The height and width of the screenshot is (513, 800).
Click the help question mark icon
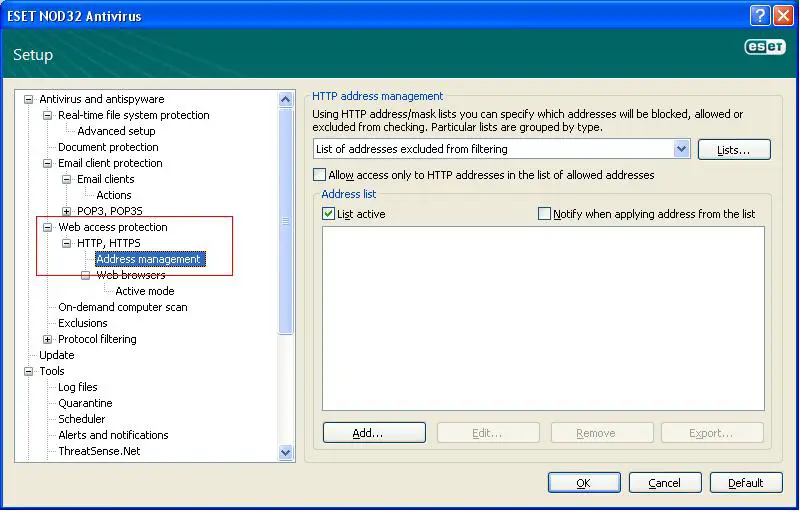760,15
